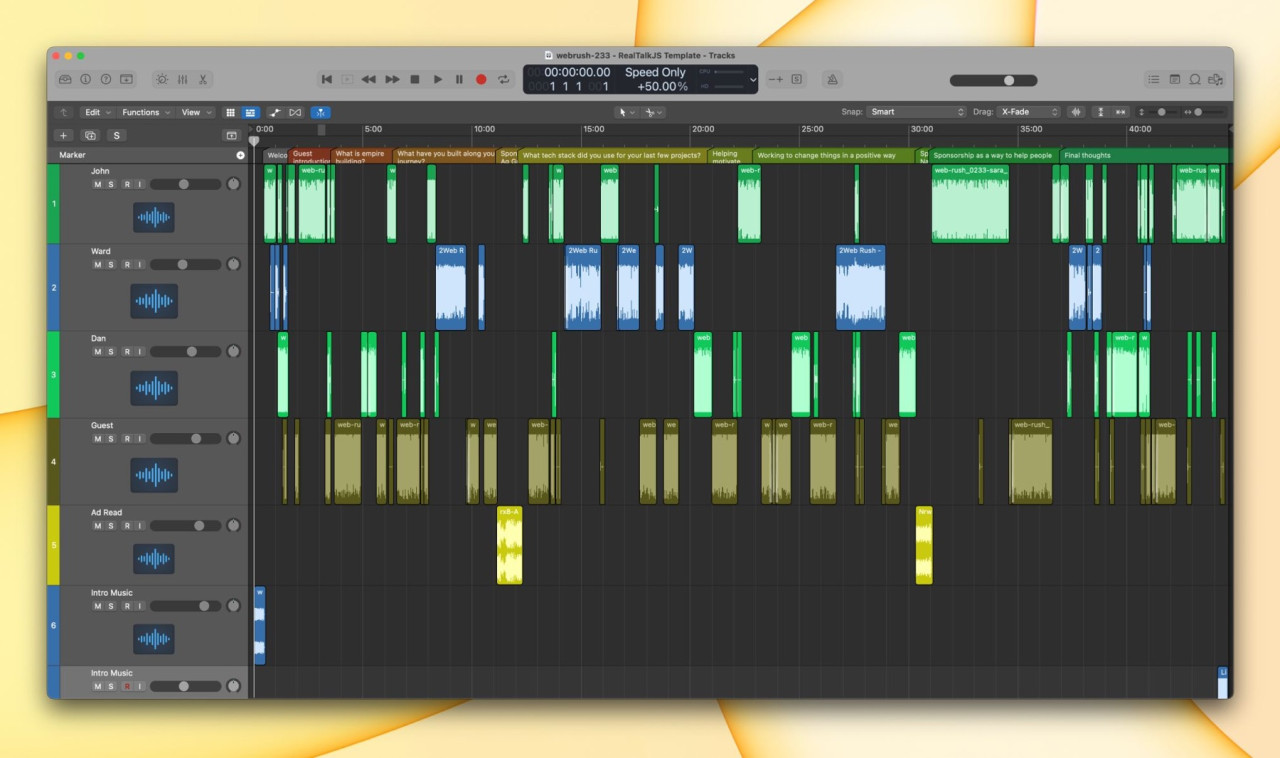Click the red Record button

[481, 79]
